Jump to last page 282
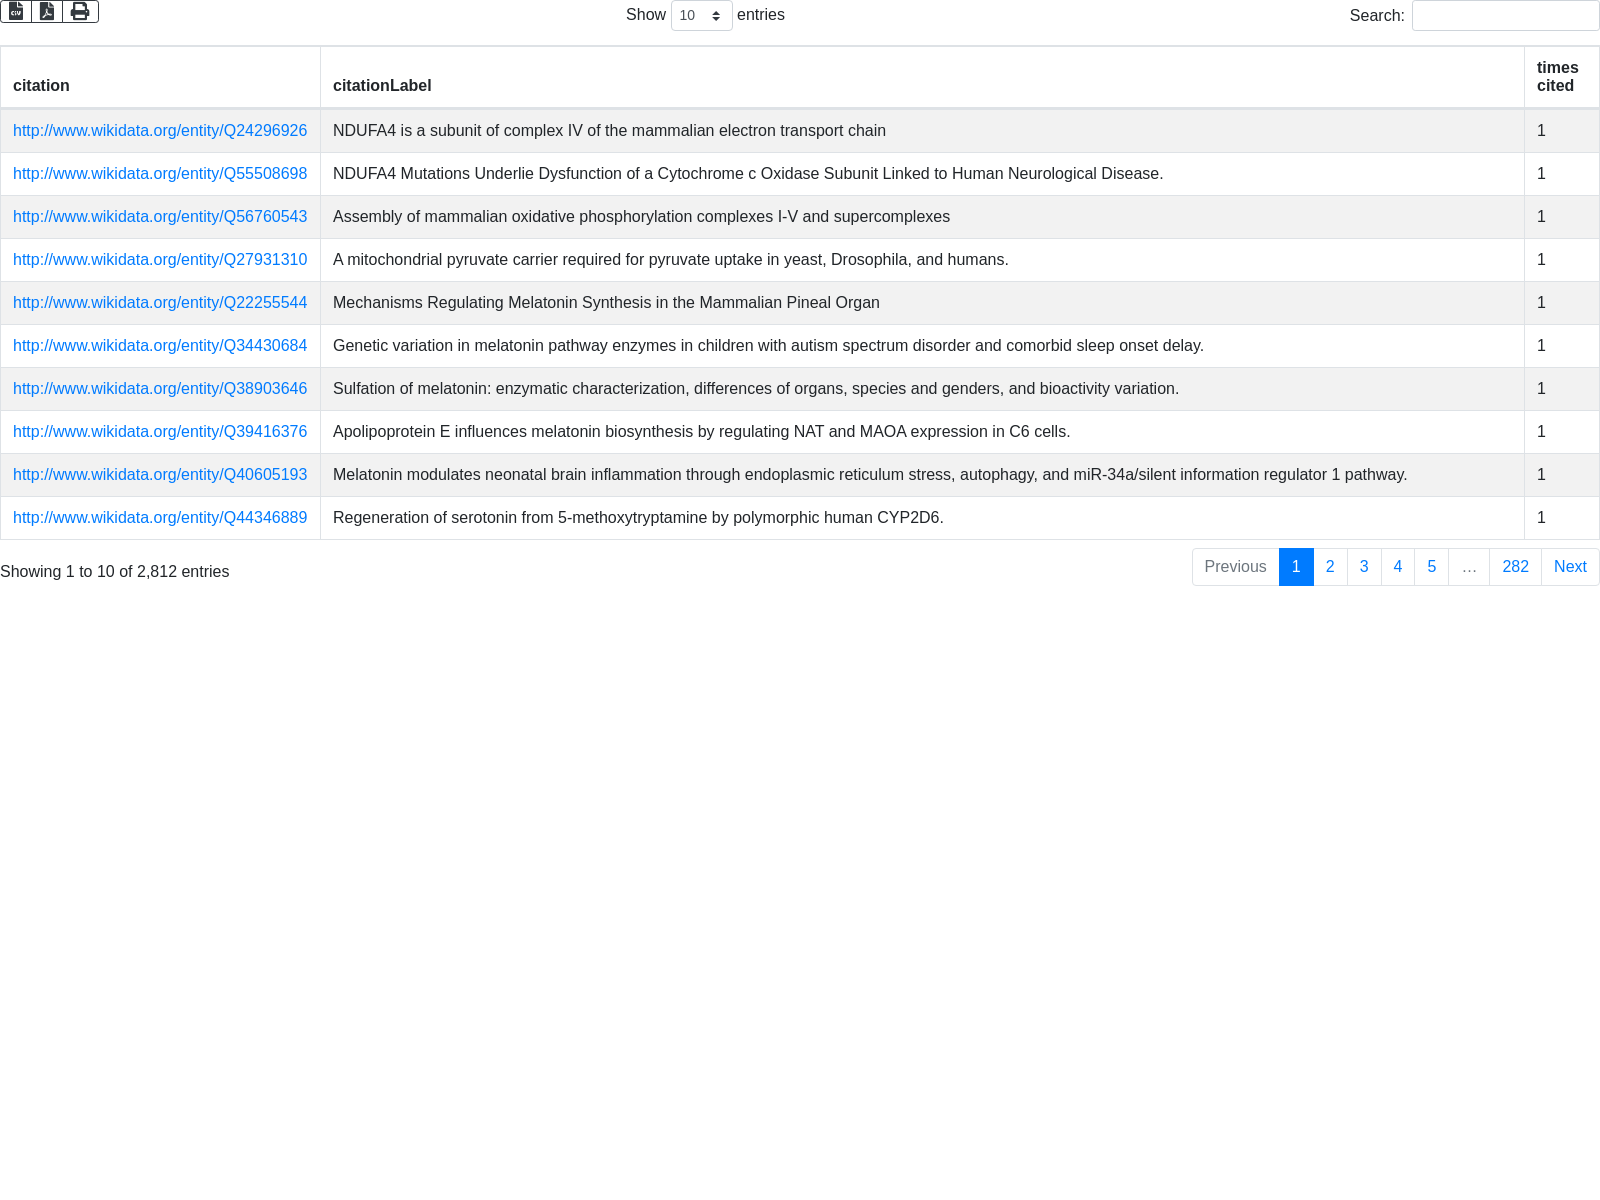Viewport: 1600px width, 1200px height. click(1514, 567)
